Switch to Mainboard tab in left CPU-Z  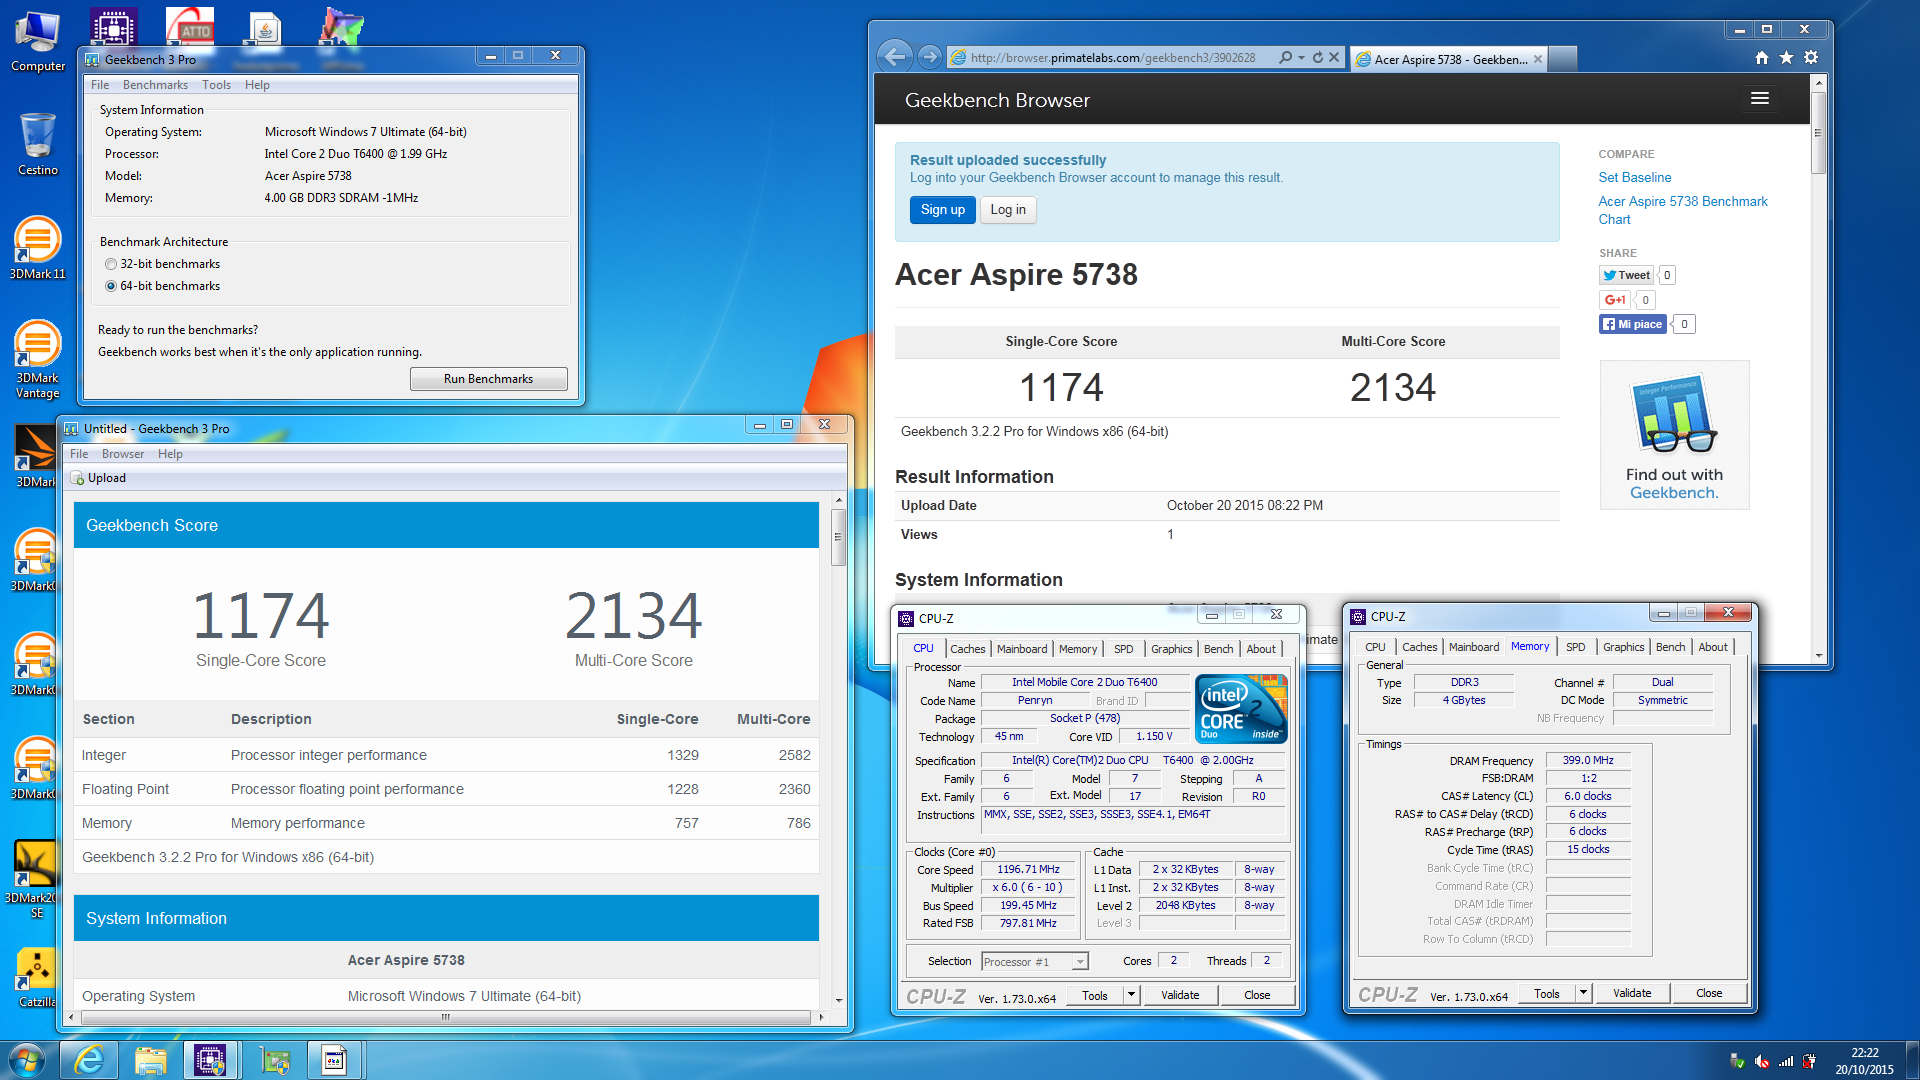[x=1022, y=649]
